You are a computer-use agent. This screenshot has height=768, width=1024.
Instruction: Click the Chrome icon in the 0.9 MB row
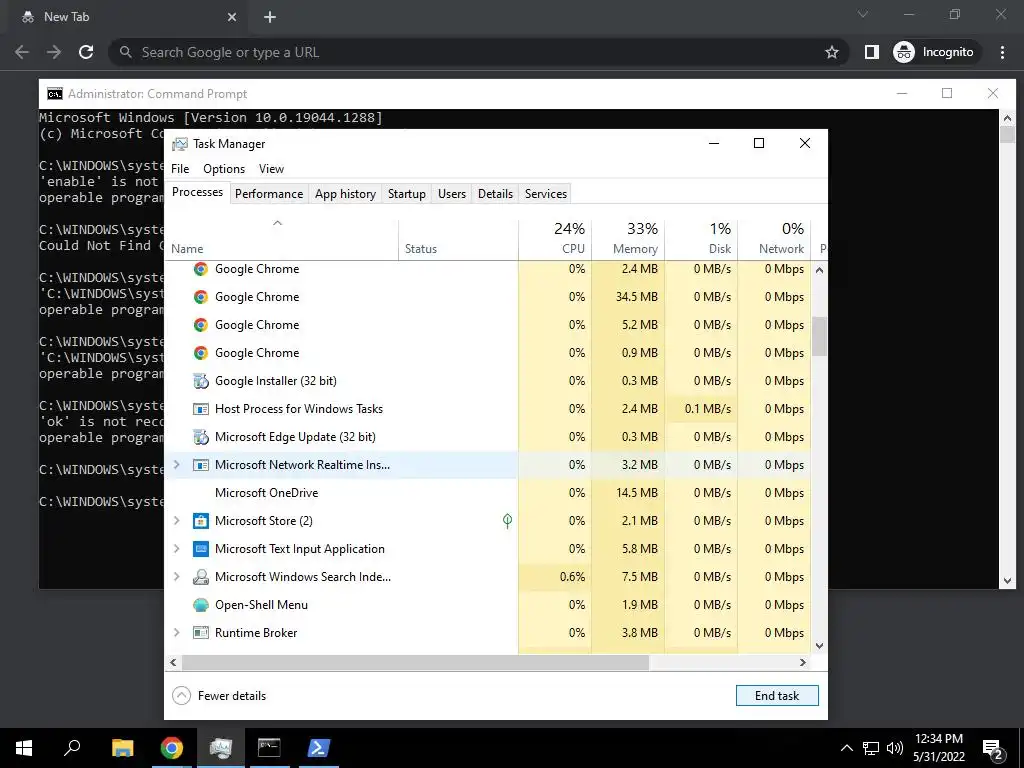pos(200,353)
